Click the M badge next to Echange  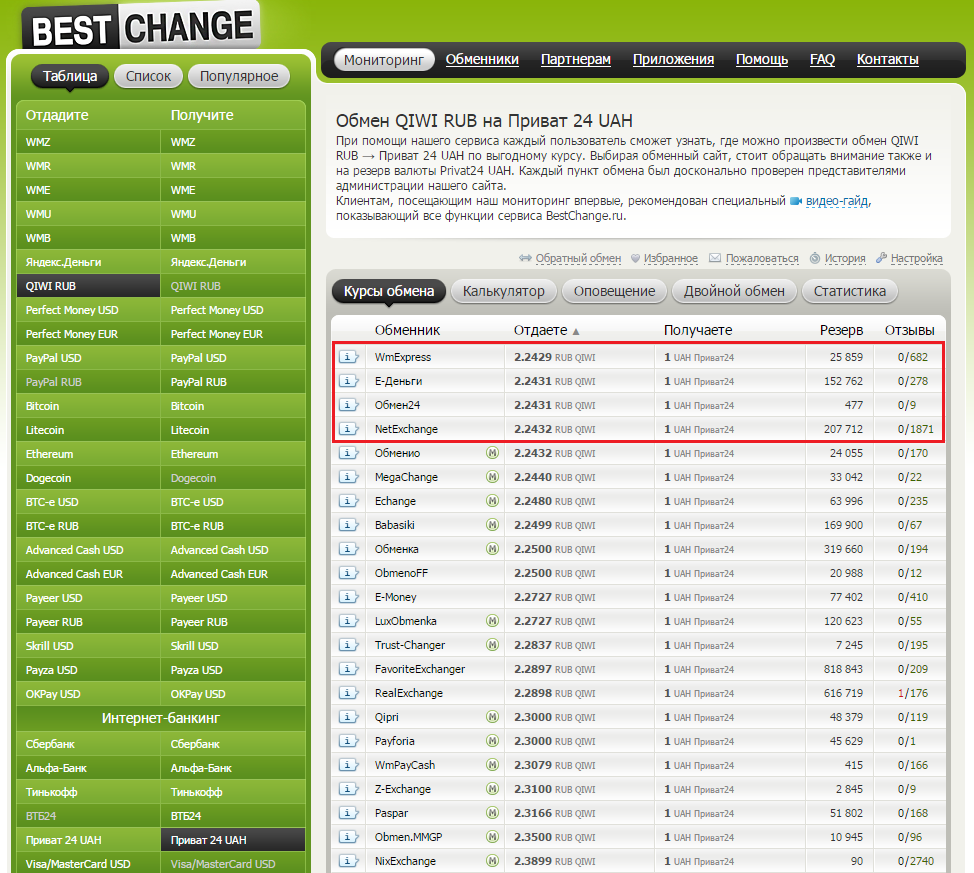[493, 501]
